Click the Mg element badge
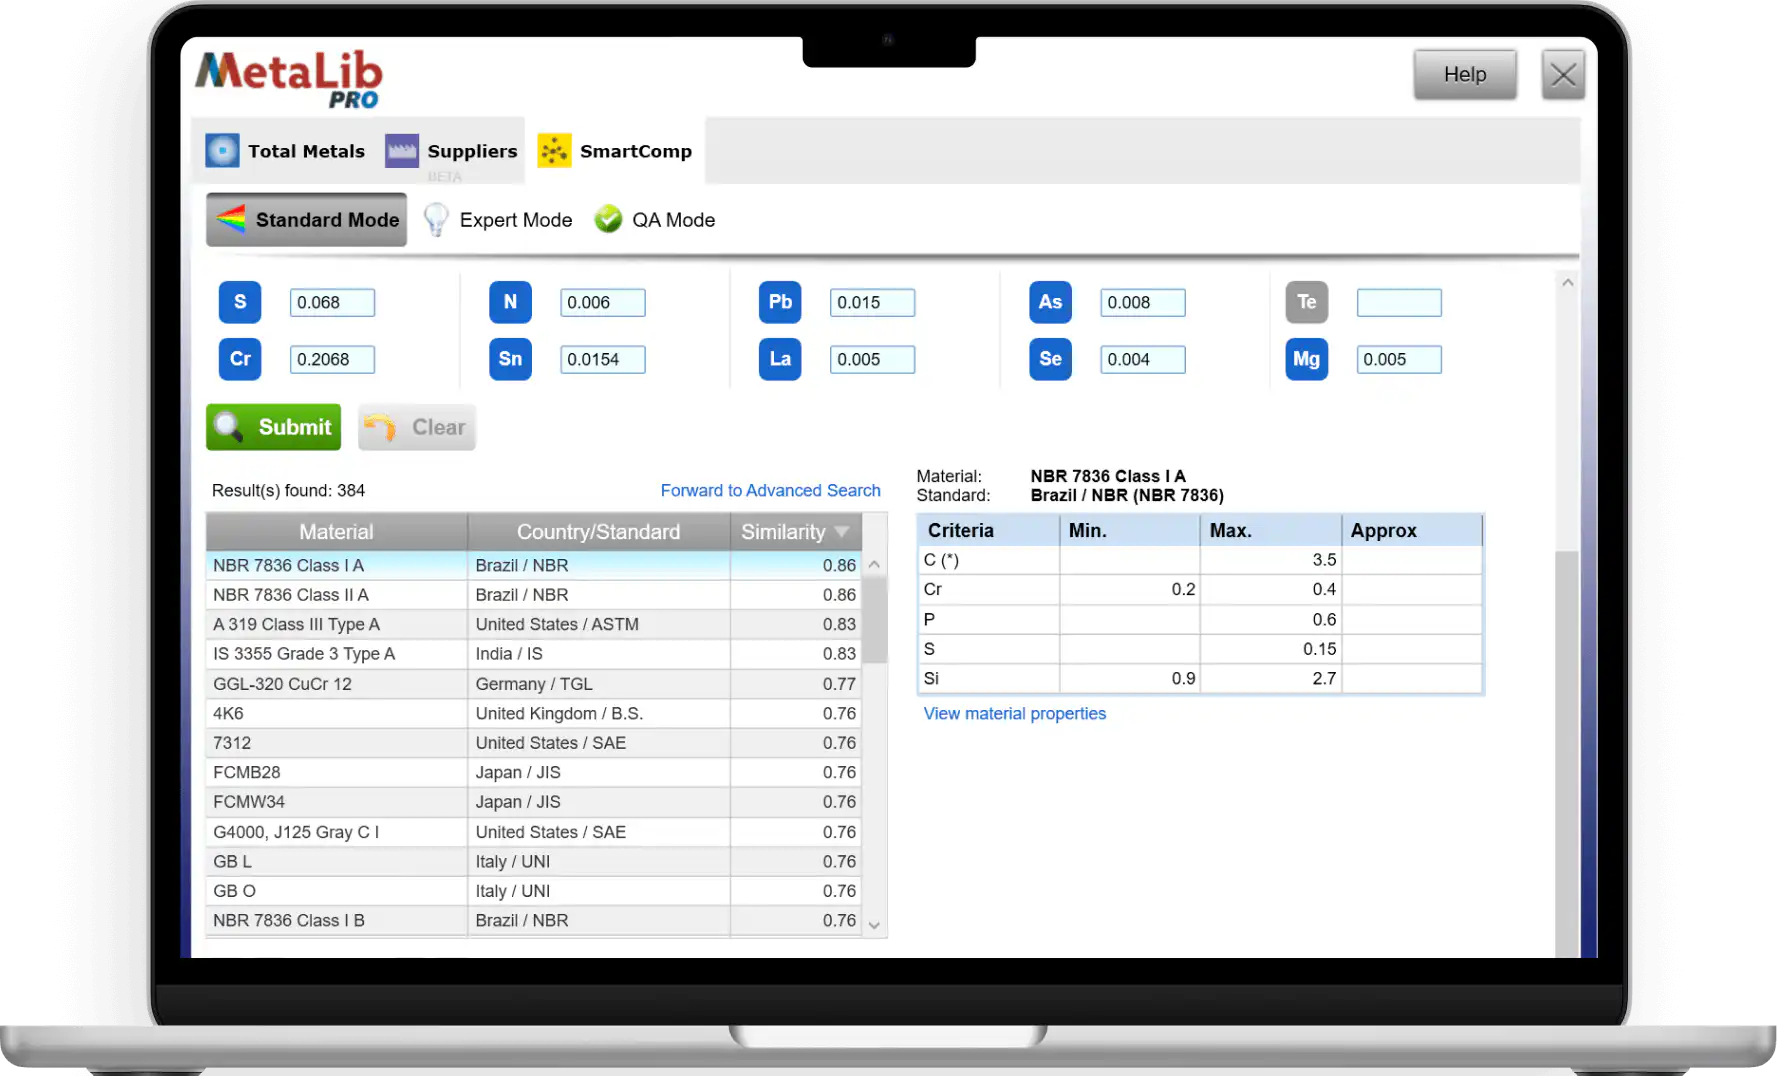1778x1076 pixels. 1306,359
